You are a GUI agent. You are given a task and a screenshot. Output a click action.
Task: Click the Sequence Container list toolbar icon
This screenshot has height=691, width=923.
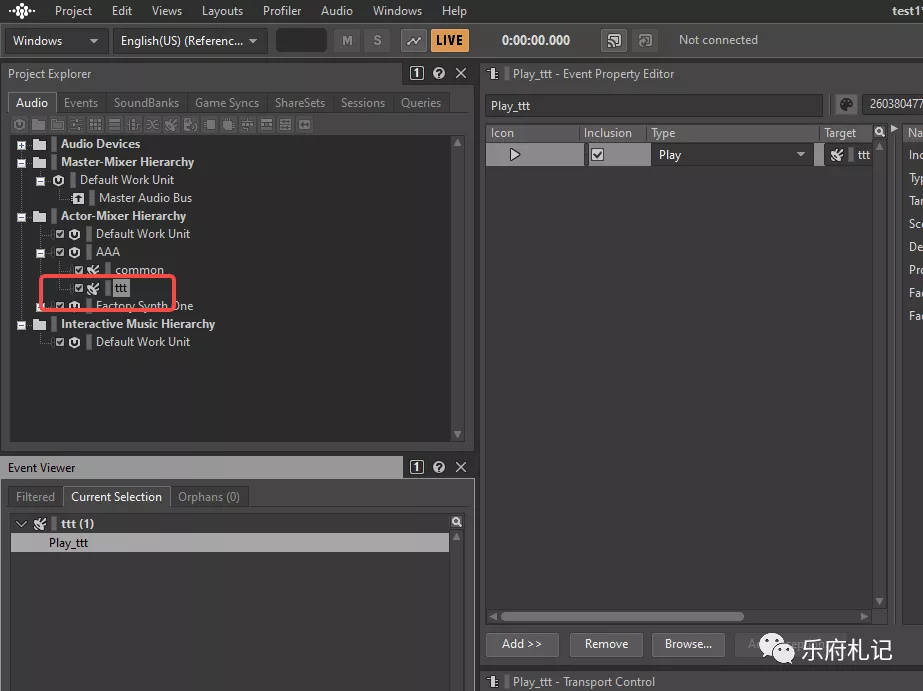[x=114, y=124]
